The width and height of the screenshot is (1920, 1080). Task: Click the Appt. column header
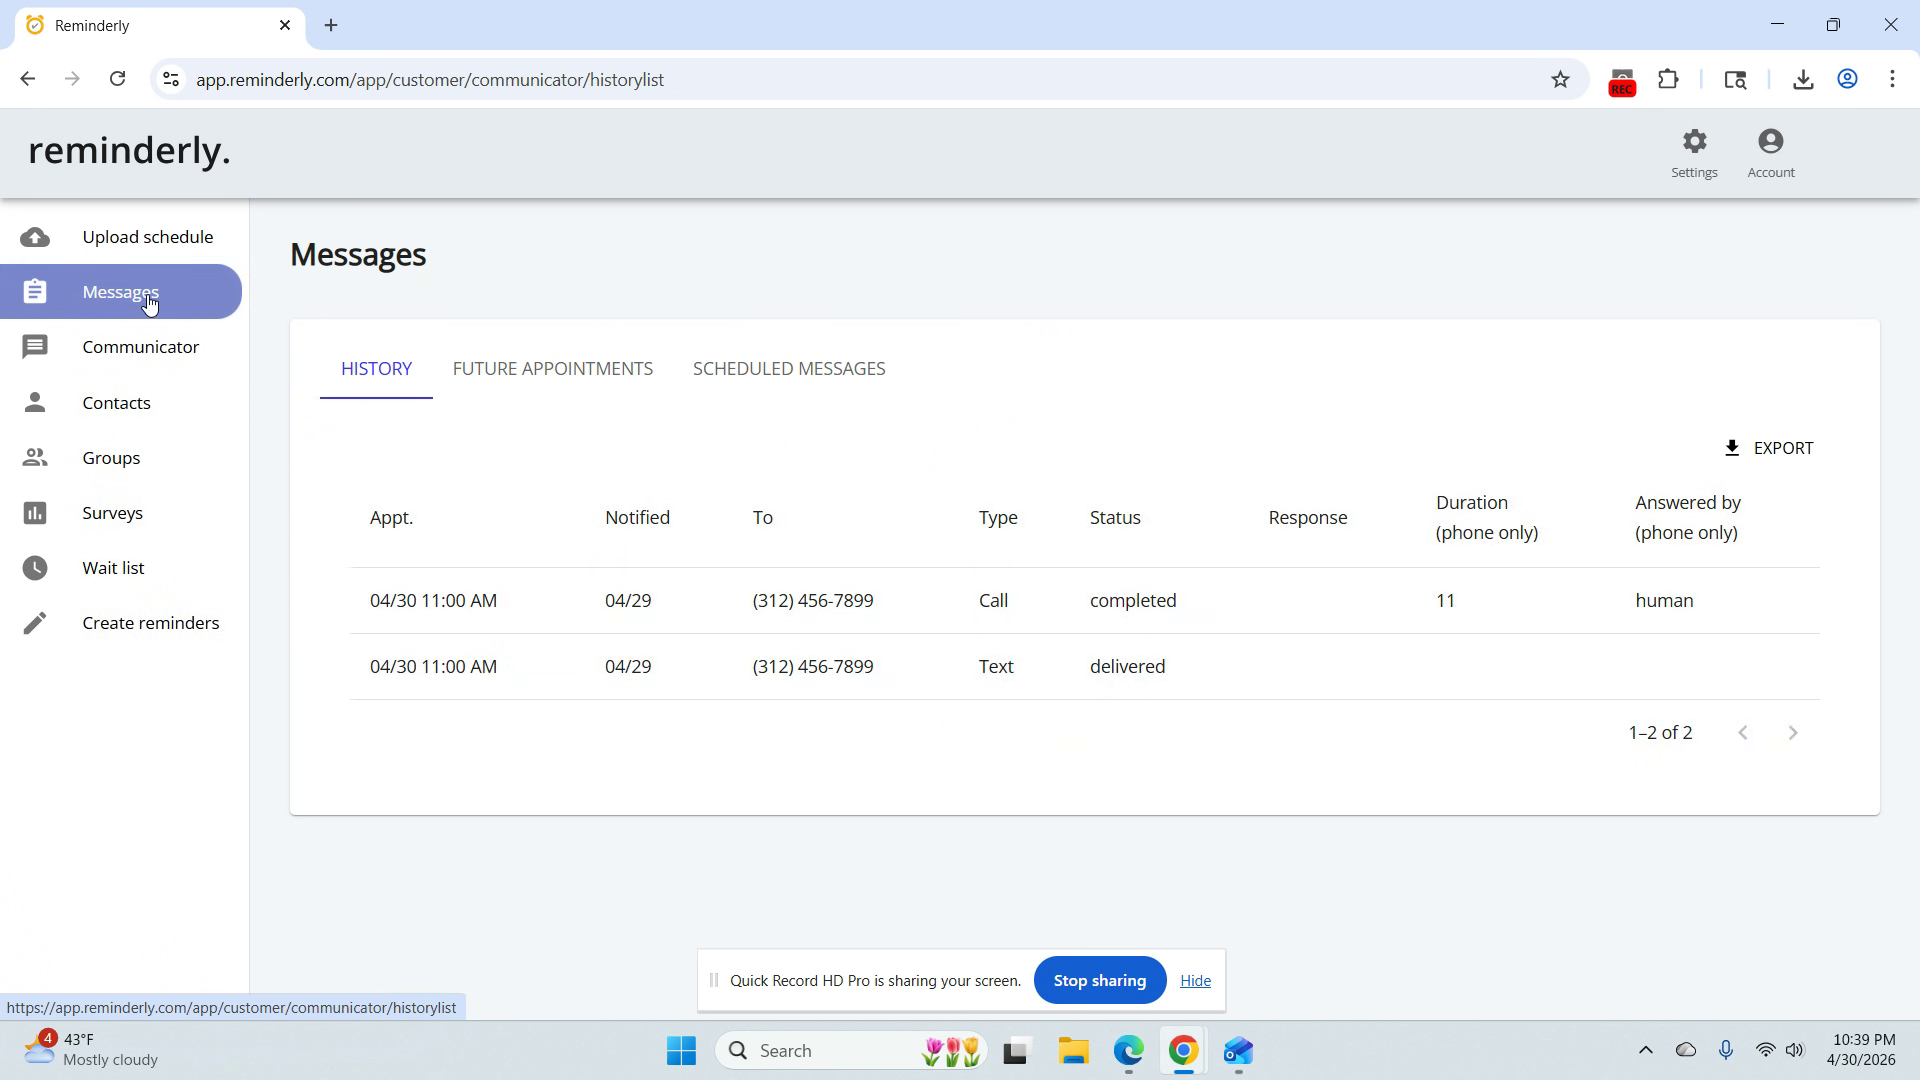click(391, 518)
